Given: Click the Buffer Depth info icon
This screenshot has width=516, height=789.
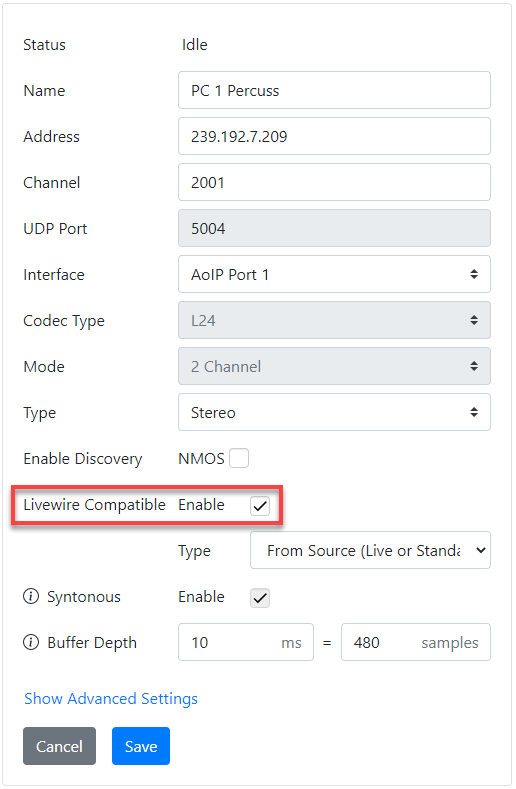Looking at the screenshot, I should click(x=31, y=642).
